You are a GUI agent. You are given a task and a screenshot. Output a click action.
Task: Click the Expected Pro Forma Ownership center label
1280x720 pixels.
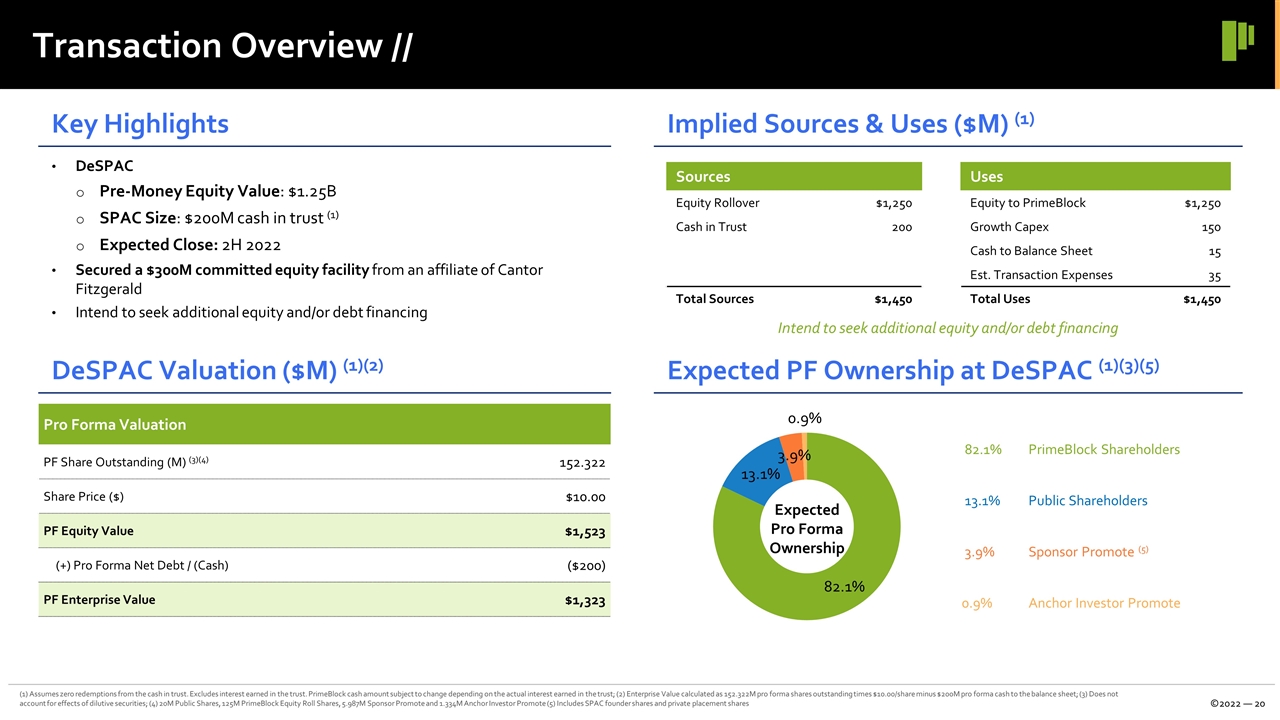(807, 529)
